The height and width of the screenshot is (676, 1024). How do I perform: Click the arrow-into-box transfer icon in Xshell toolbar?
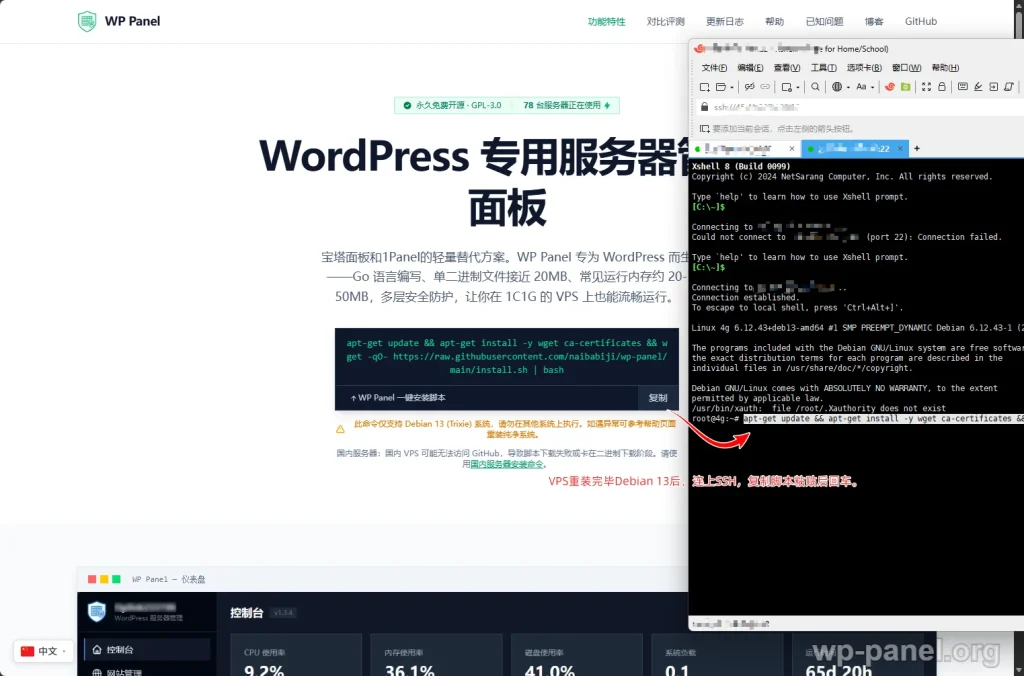(x=993, y=87)
